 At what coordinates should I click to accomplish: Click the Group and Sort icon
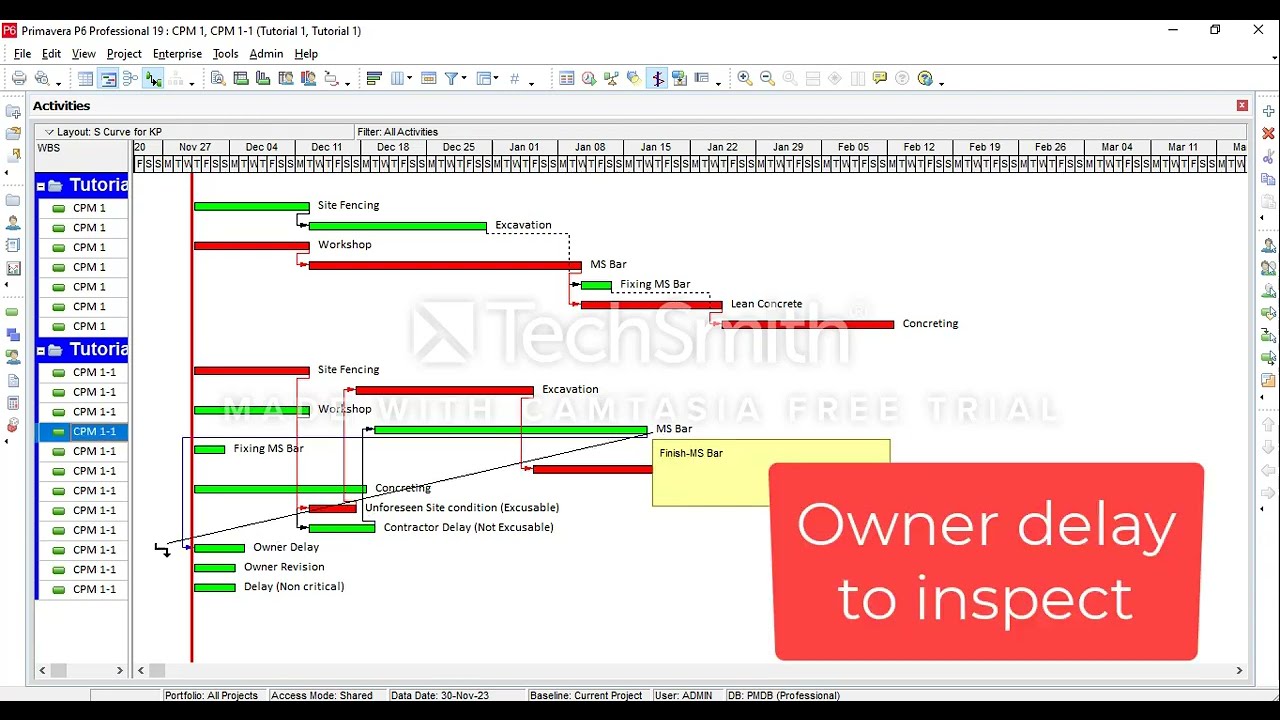pyautogui.click(x=484, y=78)
